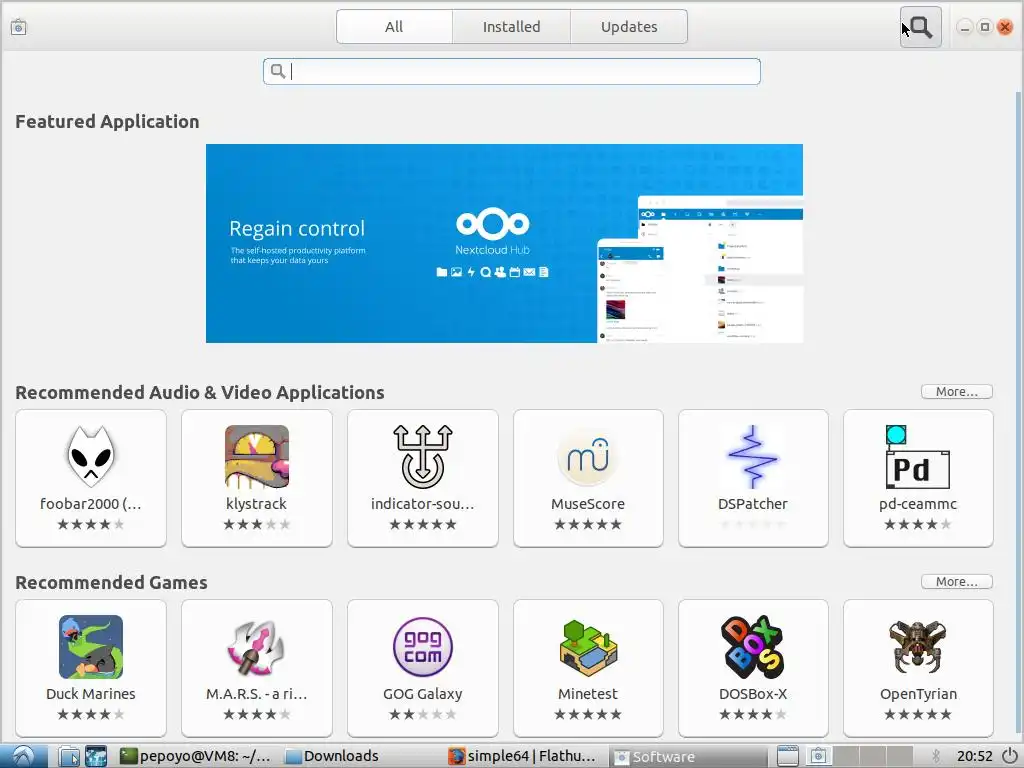The image size is (1024, 768).
Task: Open the Nextcloud Hub featured banner
Action: [x=504, y=243]
